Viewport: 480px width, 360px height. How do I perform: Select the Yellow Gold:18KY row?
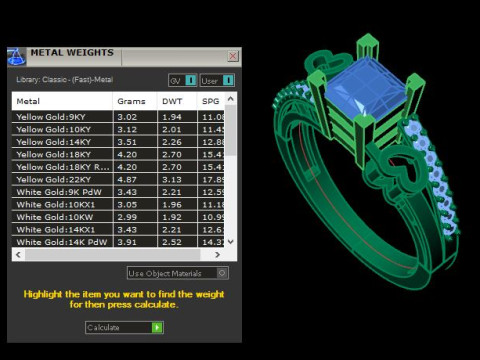click(118, 154)
